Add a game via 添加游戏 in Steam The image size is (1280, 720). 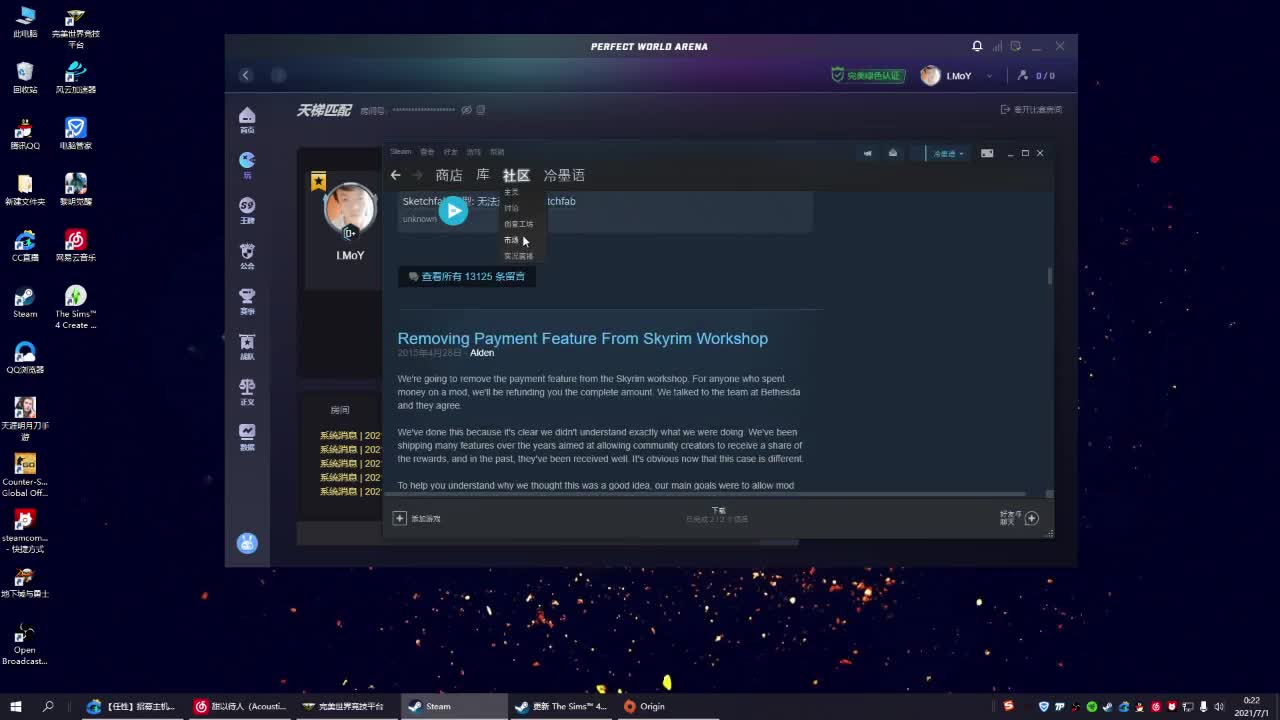click(417, 518)
